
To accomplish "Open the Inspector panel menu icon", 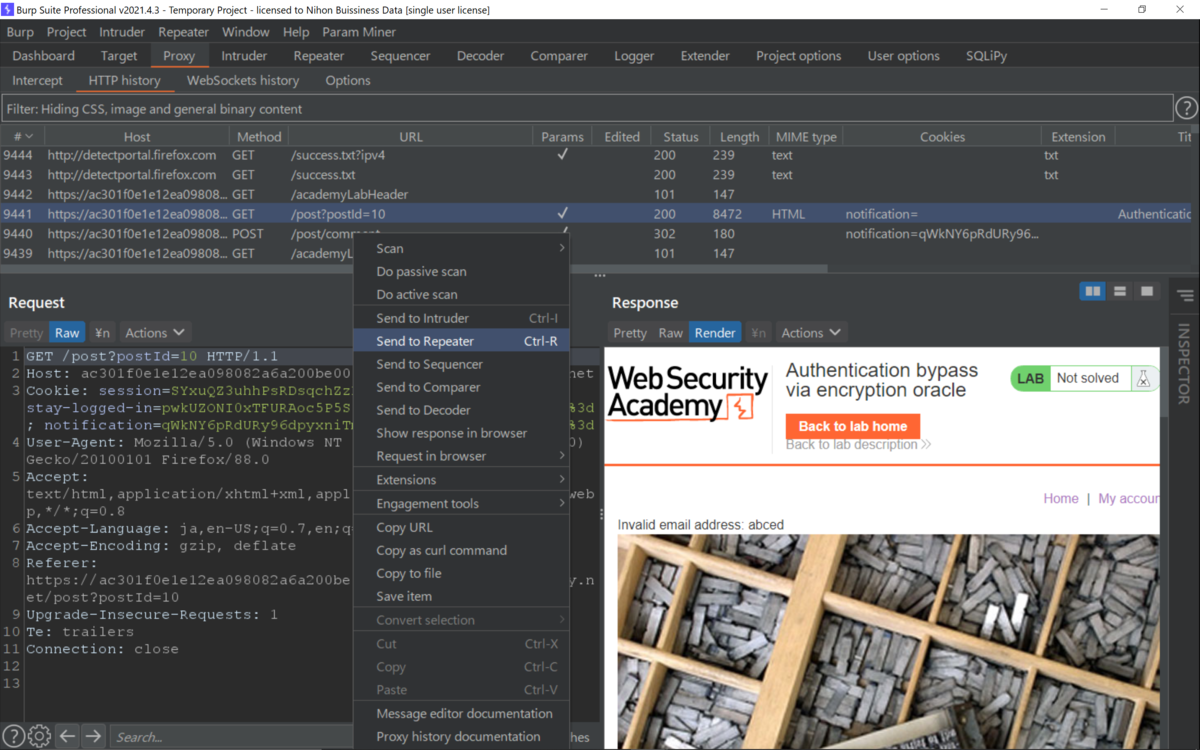I will (x=1185, y=296).
